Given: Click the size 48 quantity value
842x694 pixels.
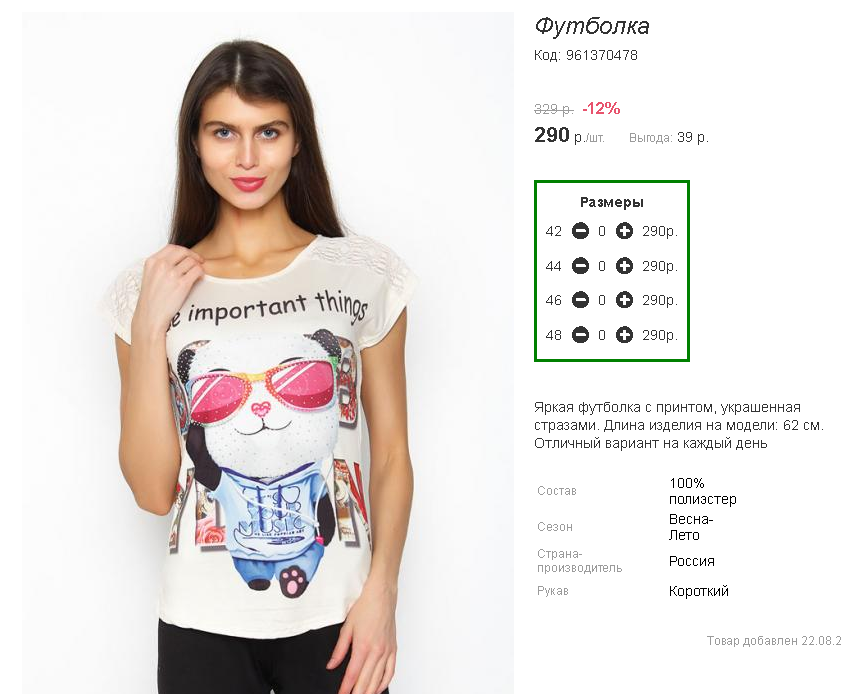Looking at the screenshot, I should click(x=602, y=336).
